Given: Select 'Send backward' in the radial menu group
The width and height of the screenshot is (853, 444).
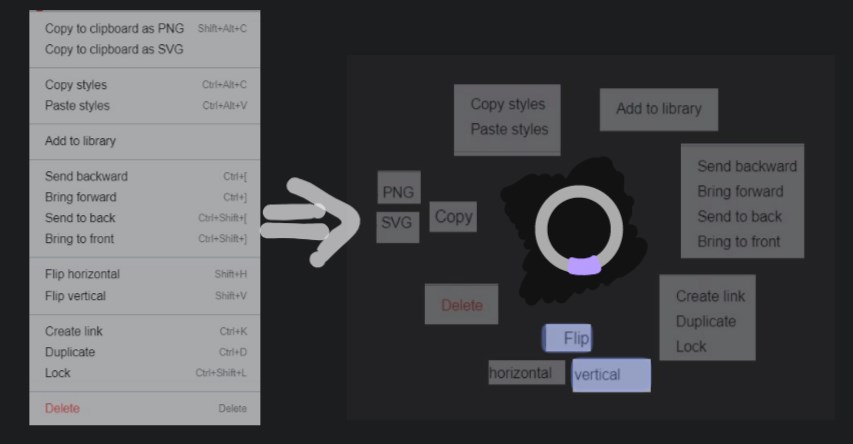Looking at the screenshot, I should (747, 166).
